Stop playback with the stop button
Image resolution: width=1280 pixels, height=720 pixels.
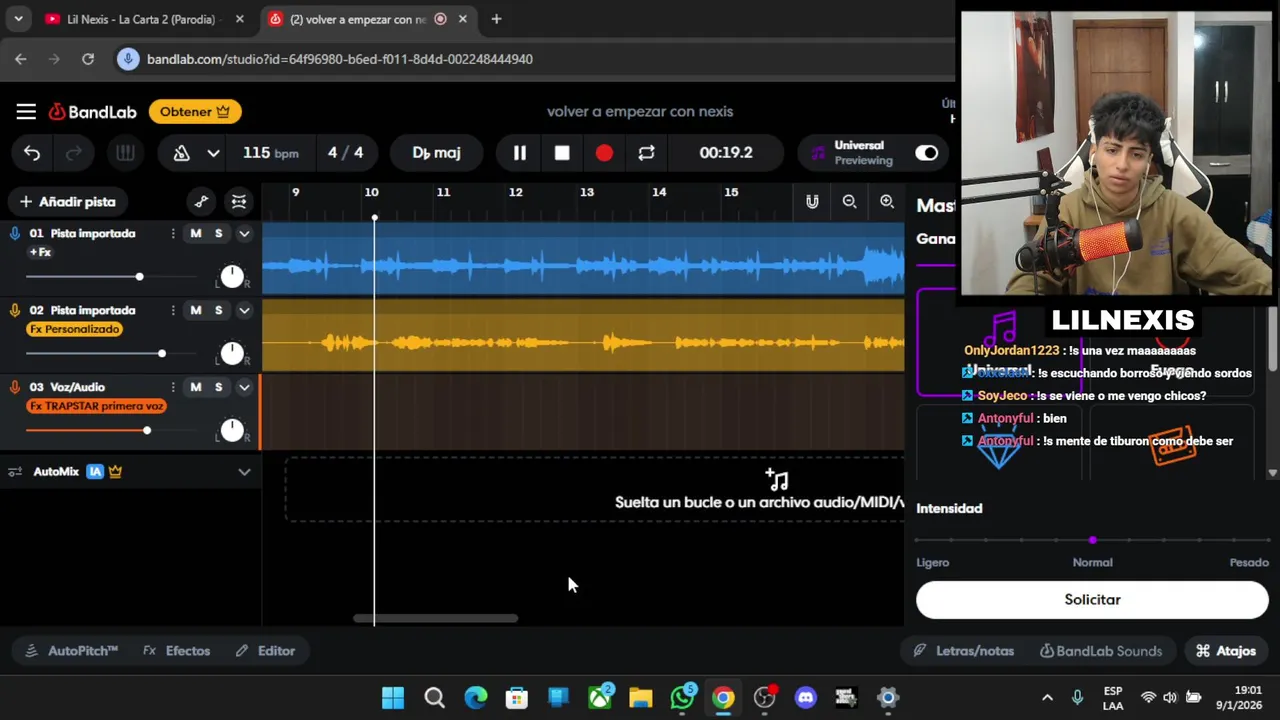coord(562,153)
